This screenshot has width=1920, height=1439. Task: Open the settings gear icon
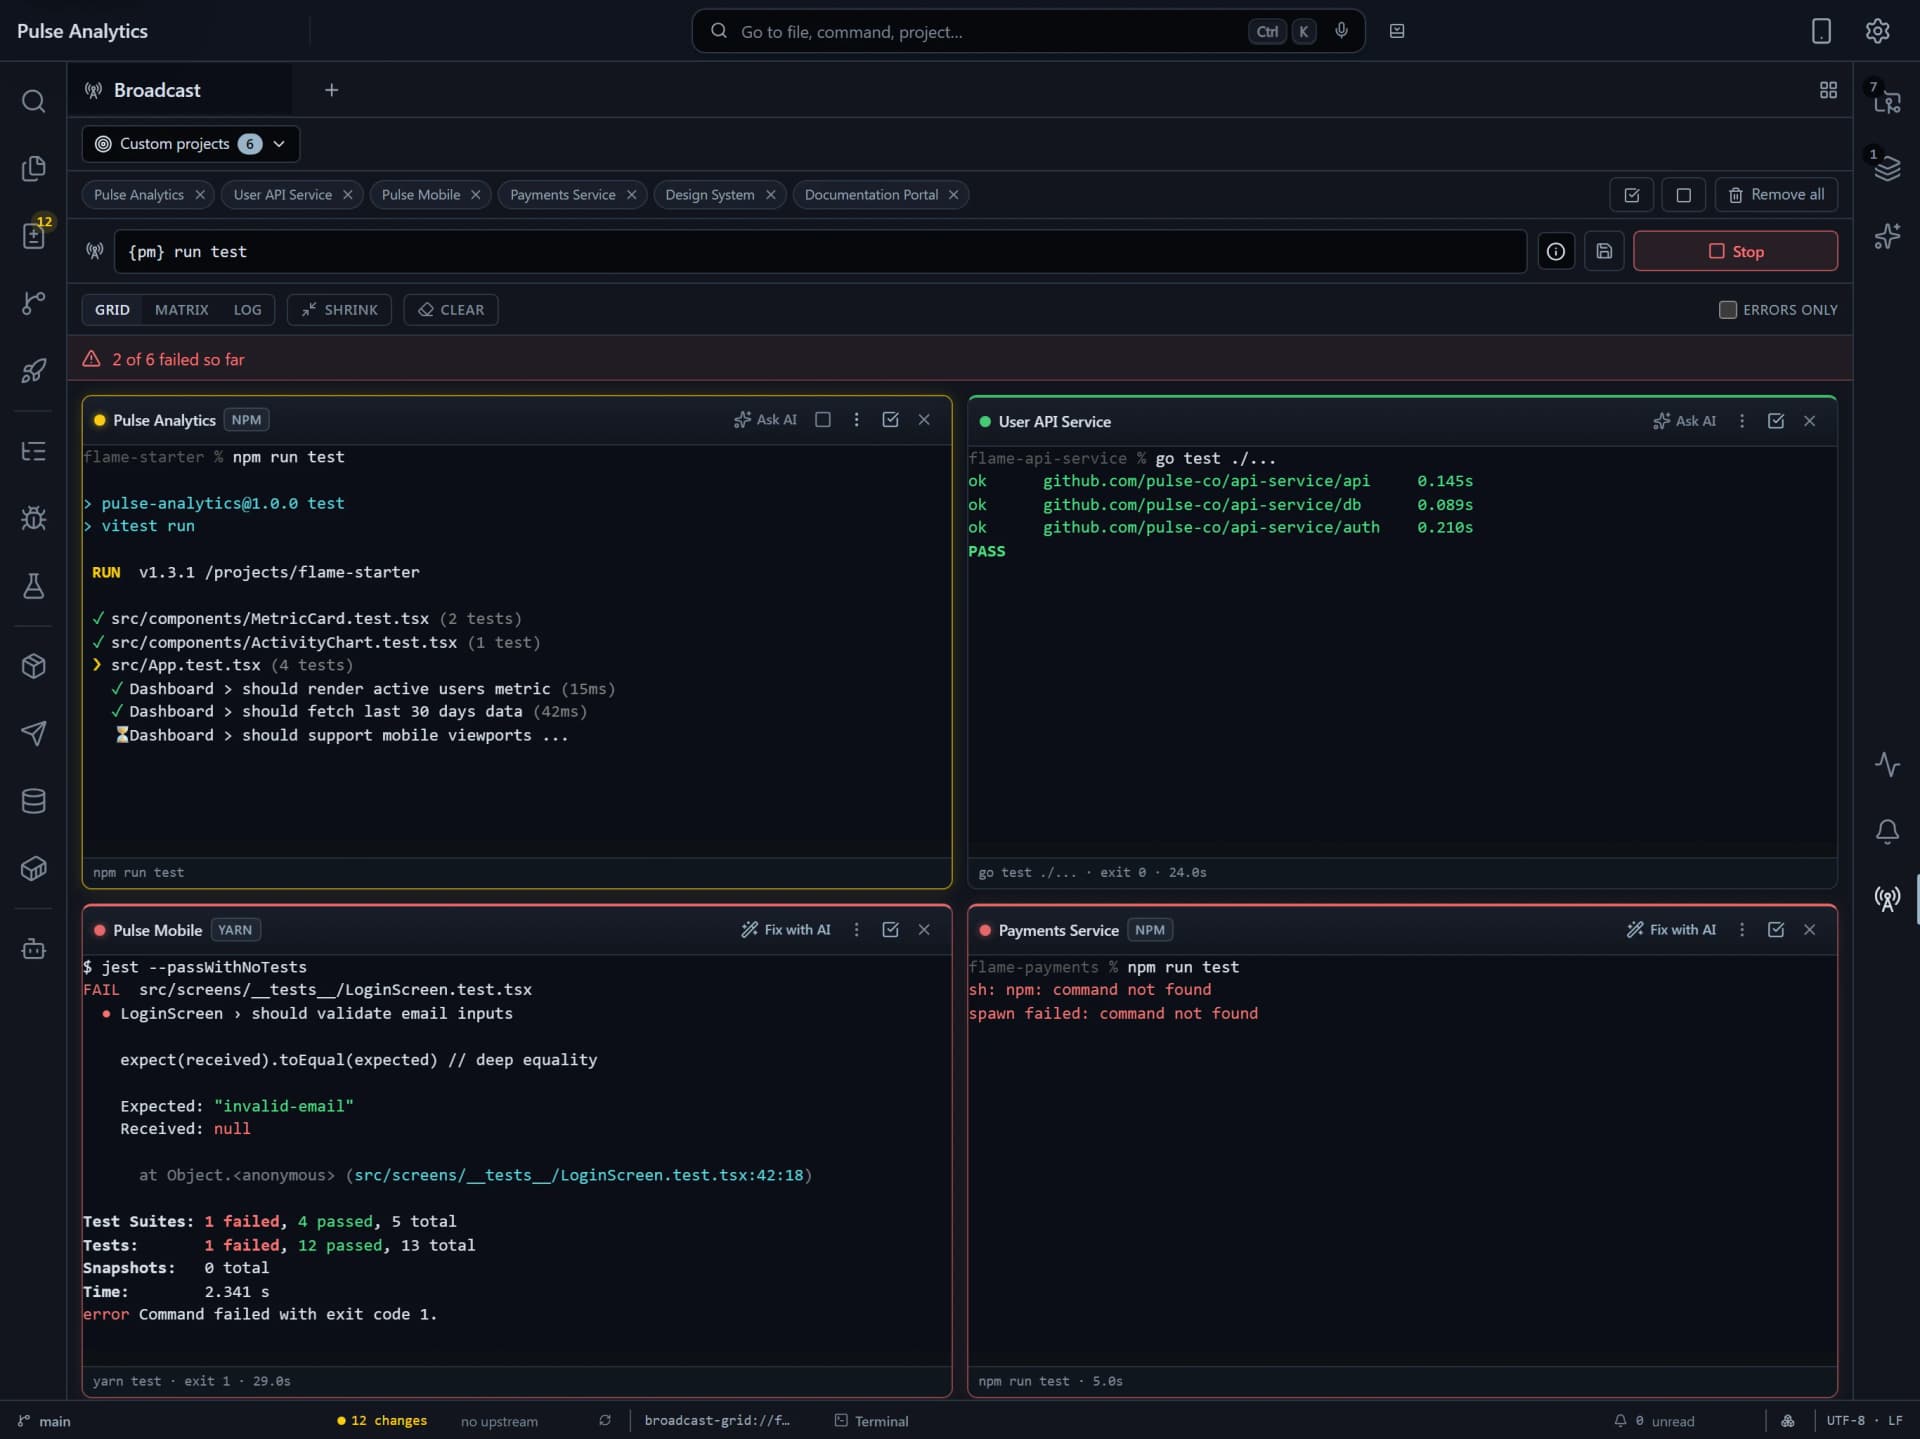[x=1877, y=31]
